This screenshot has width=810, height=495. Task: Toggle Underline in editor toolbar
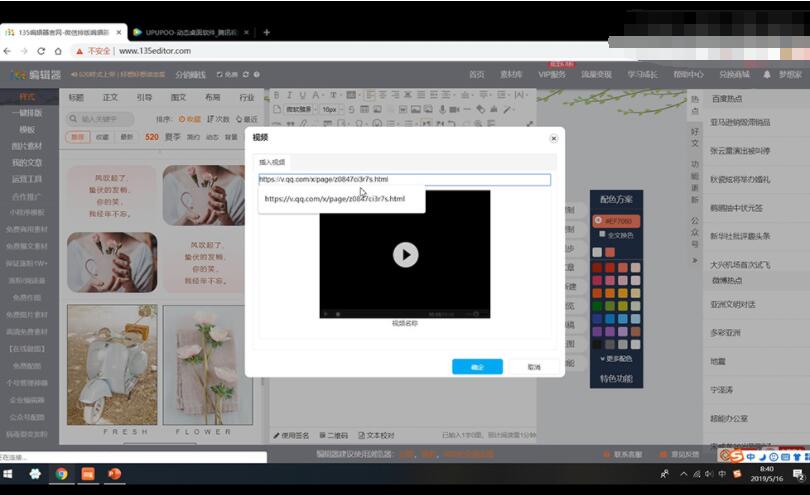pos(302,95)
